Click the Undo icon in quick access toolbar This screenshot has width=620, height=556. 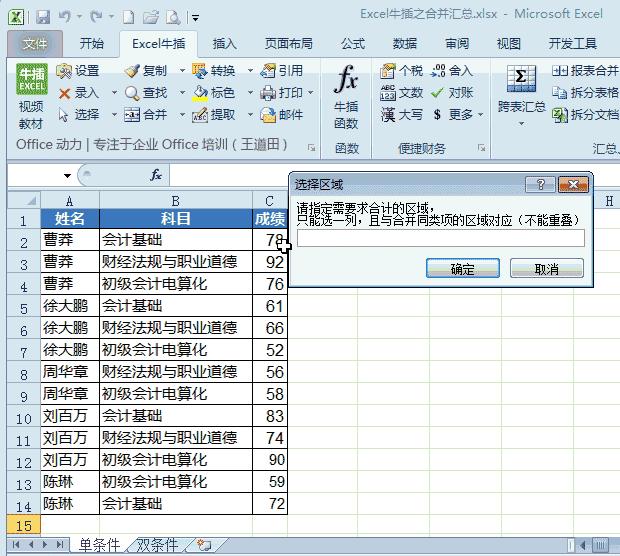click(x=65, y=17)
